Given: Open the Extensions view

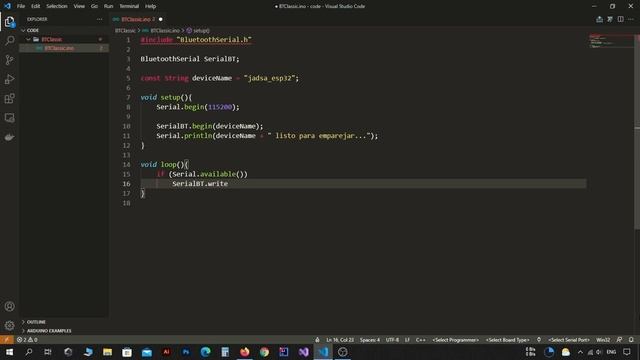Looking at the screenshot, I should [9, 98].
